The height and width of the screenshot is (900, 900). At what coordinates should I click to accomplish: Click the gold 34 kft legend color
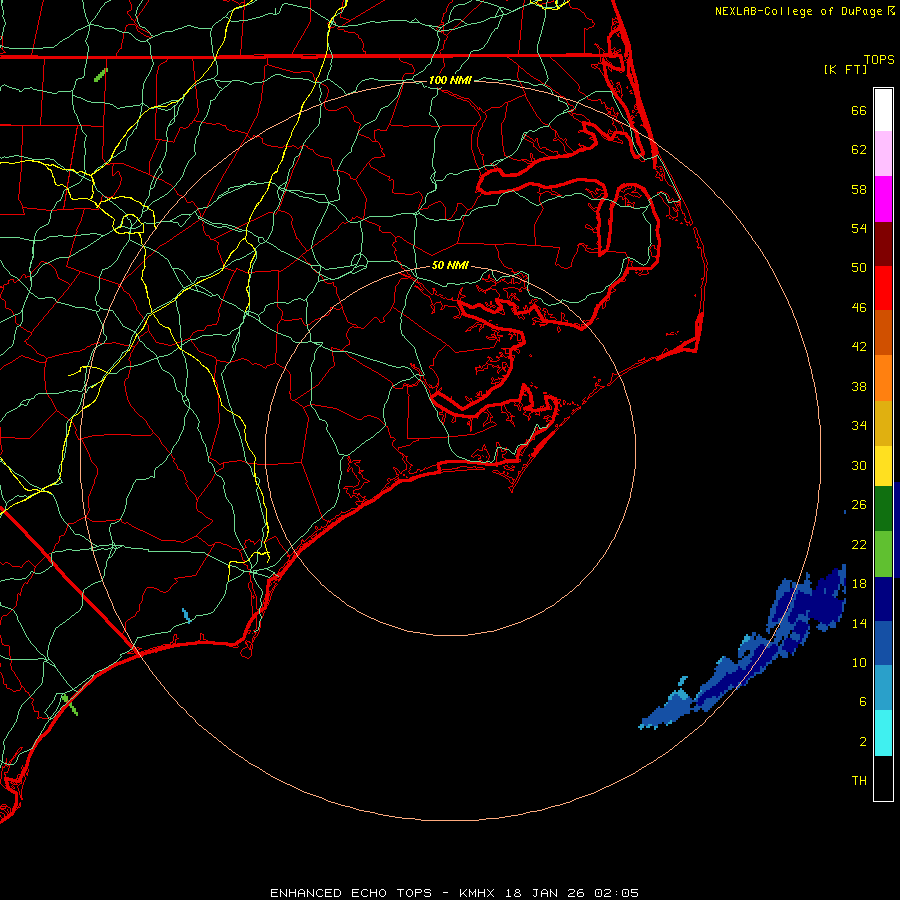[x=883, y=423]
